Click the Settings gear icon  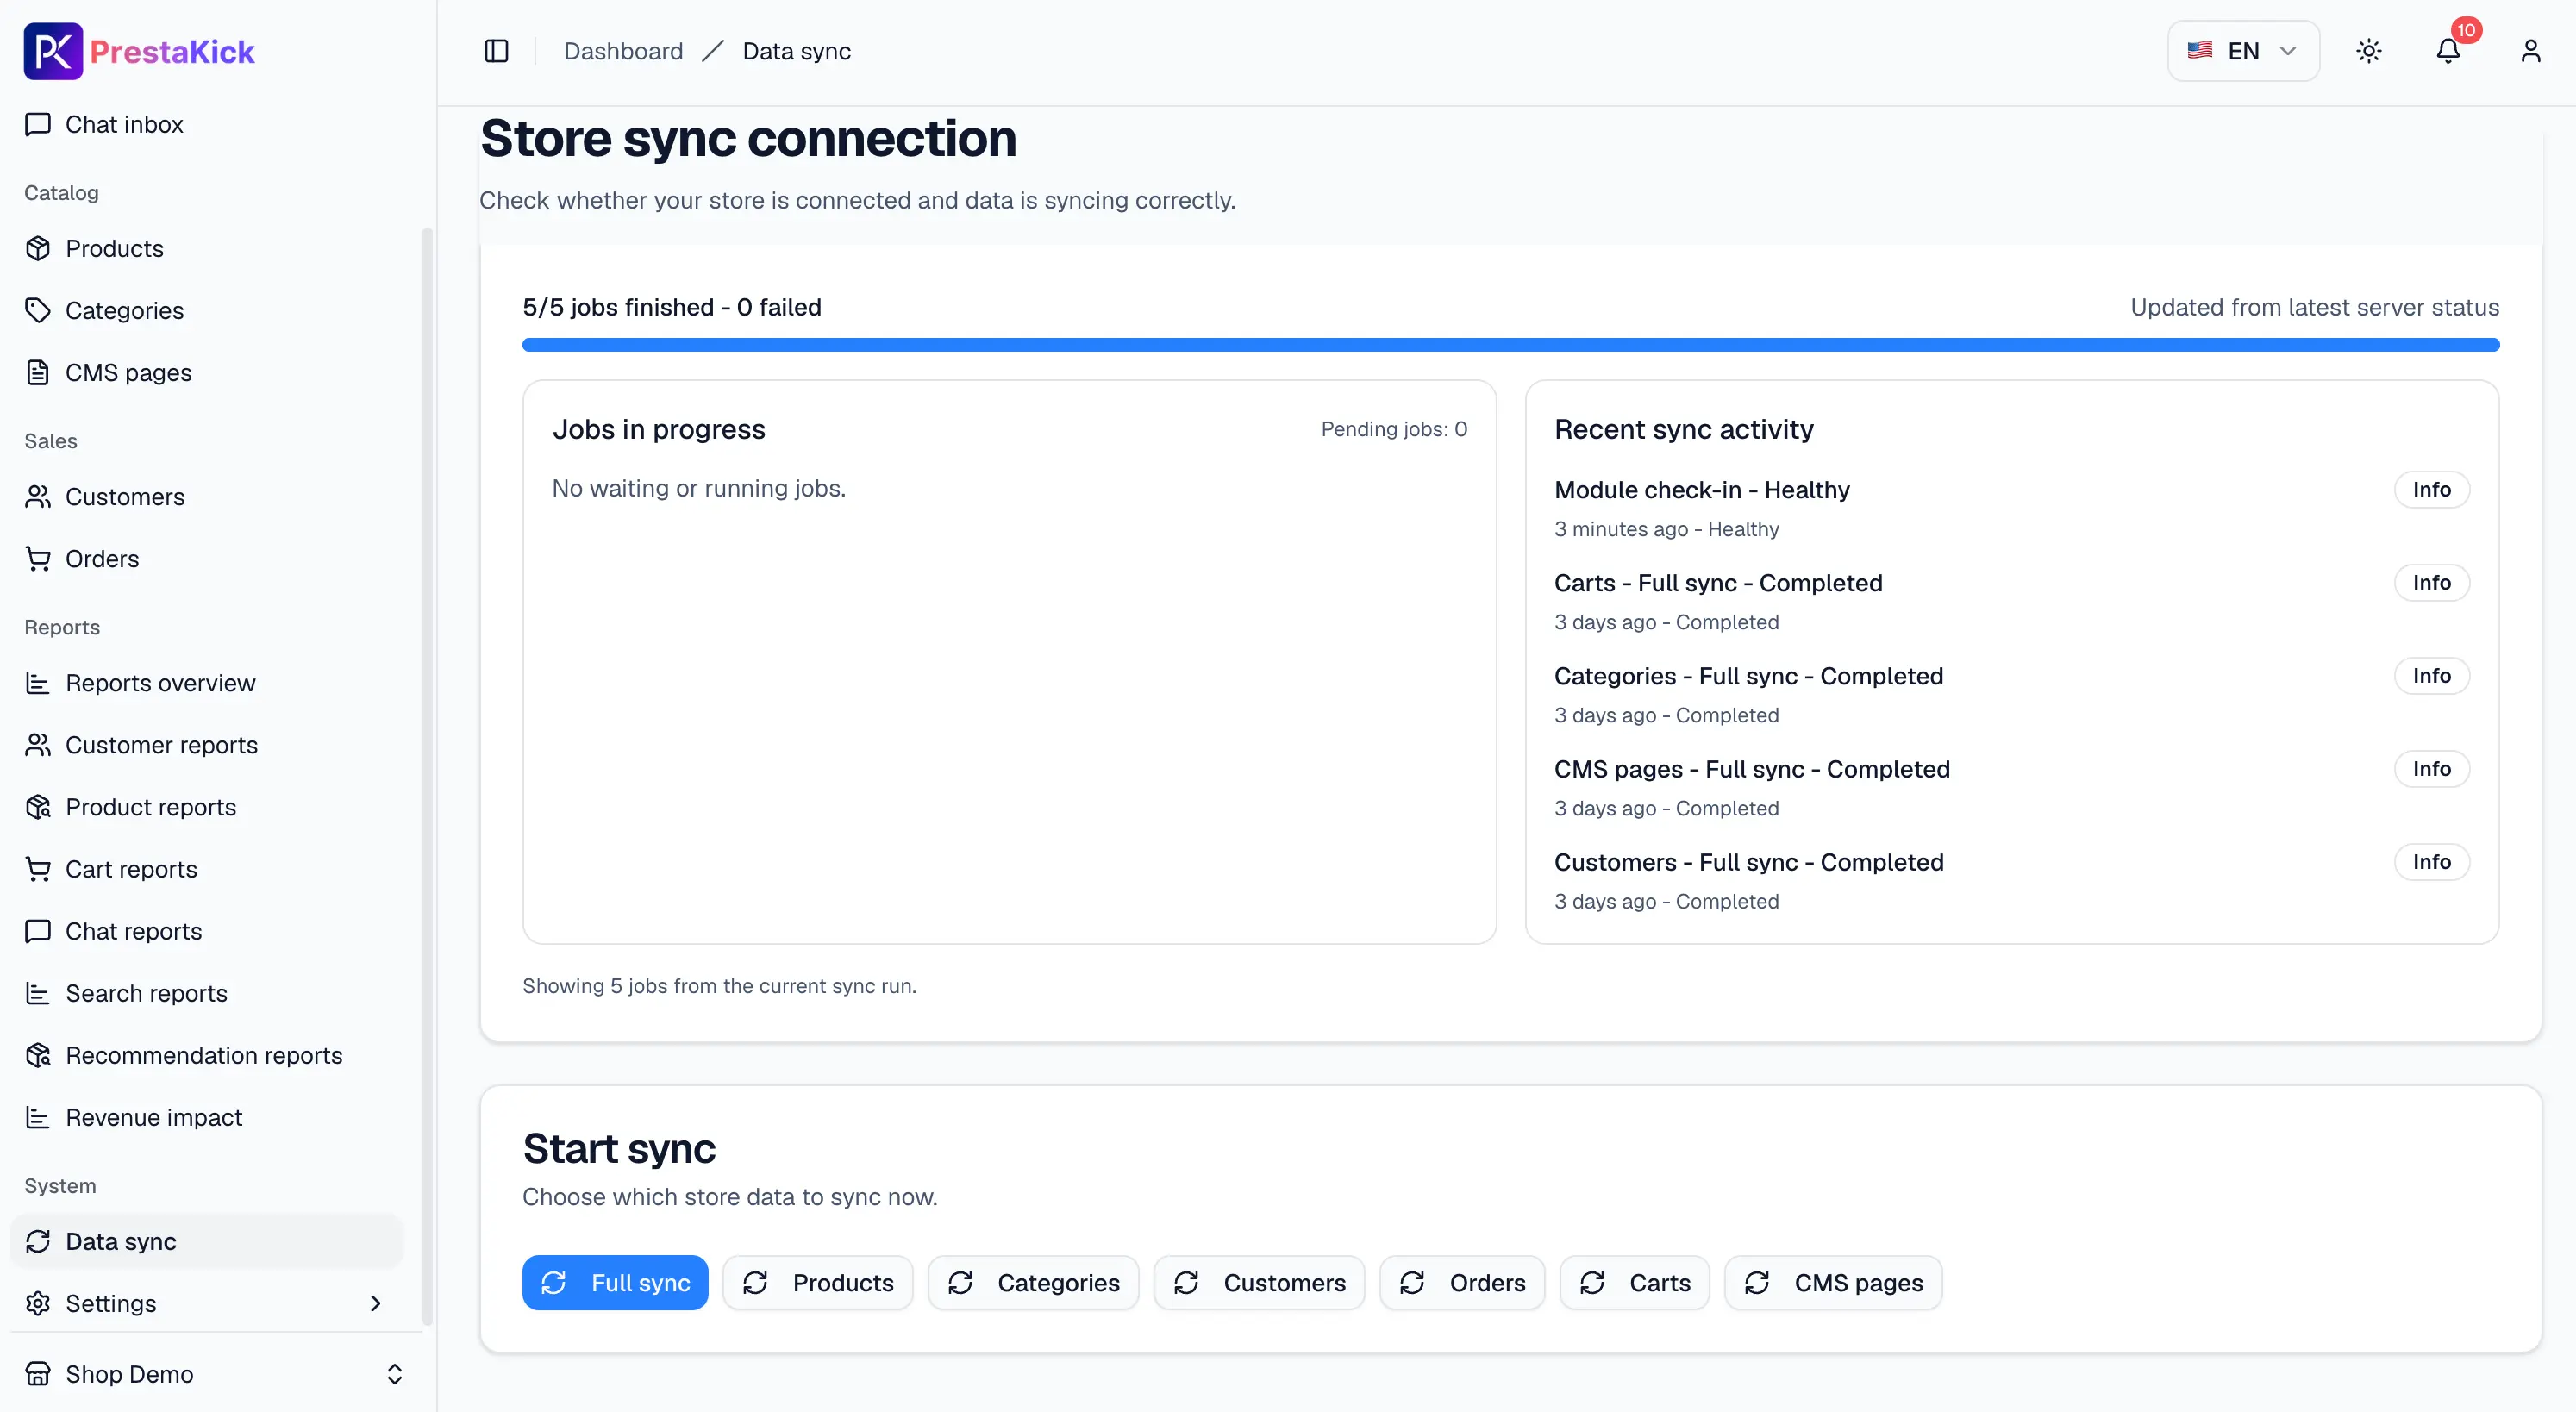pyautogui.click(x=38, y=1303)
